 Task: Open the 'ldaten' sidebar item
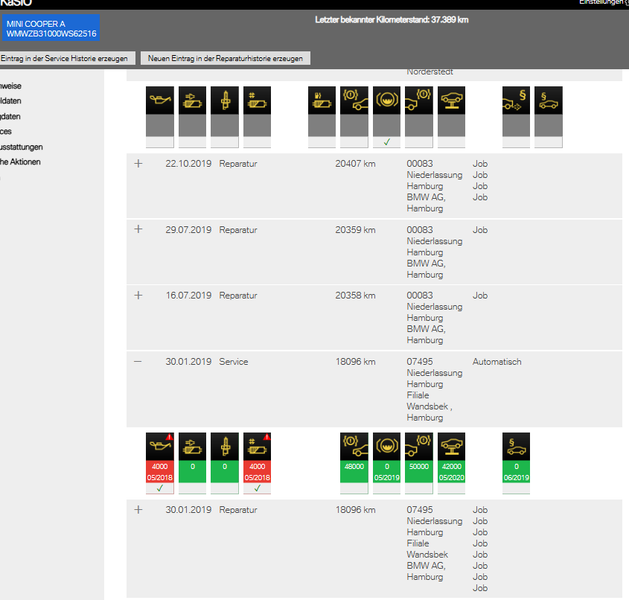click(x=10, y=101)
